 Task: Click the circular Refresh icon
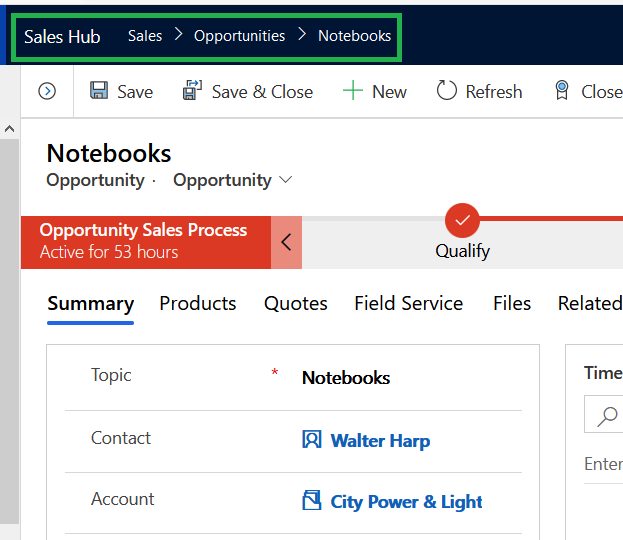[x=447, y=90]
